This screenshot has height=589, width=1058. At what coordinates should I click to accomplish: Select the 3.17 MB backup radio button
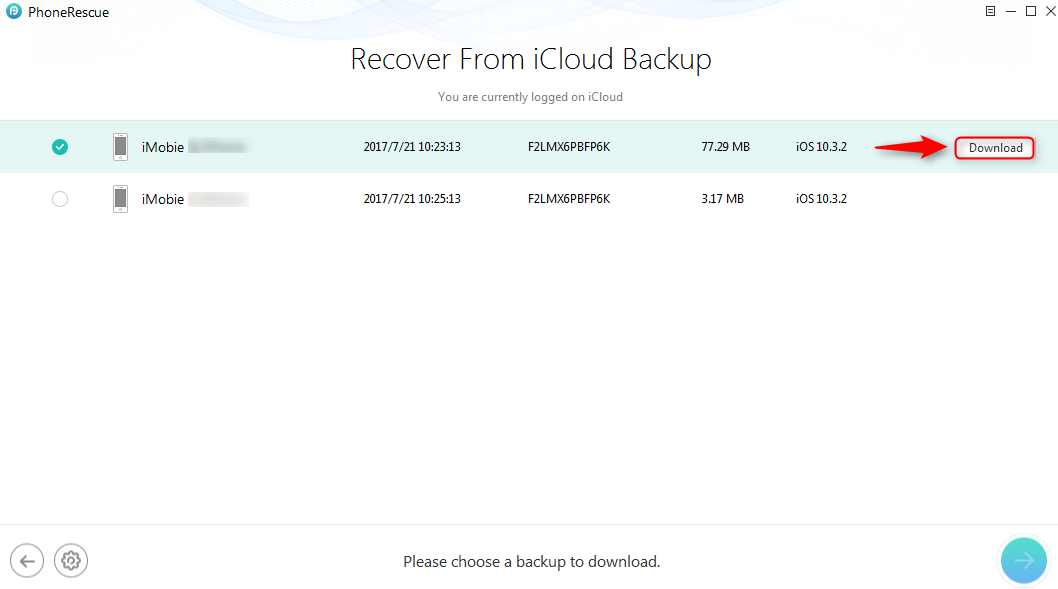(60, 199)
